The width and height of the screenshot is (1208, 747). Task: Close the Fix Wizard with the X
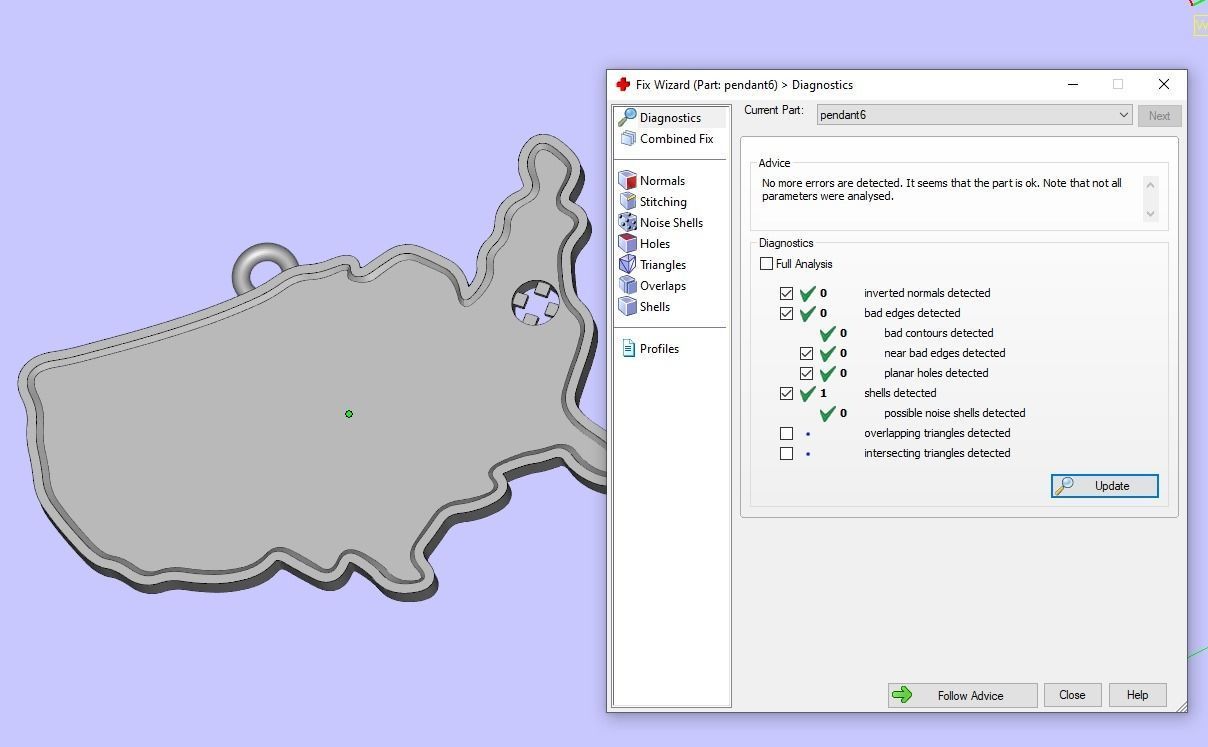coord(1163,85)
